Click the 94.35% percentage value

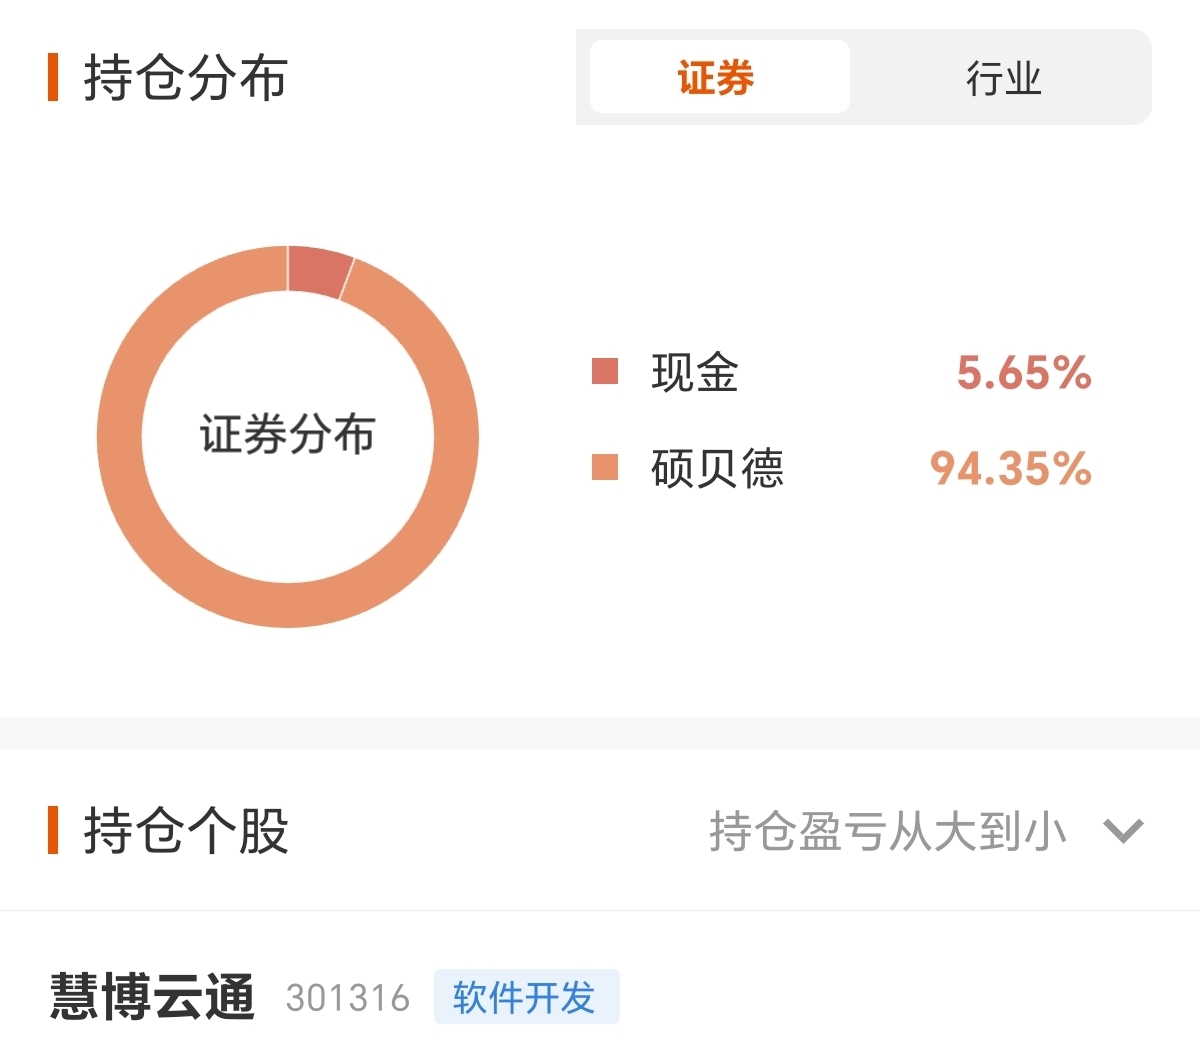click(x=1011, y=468)
